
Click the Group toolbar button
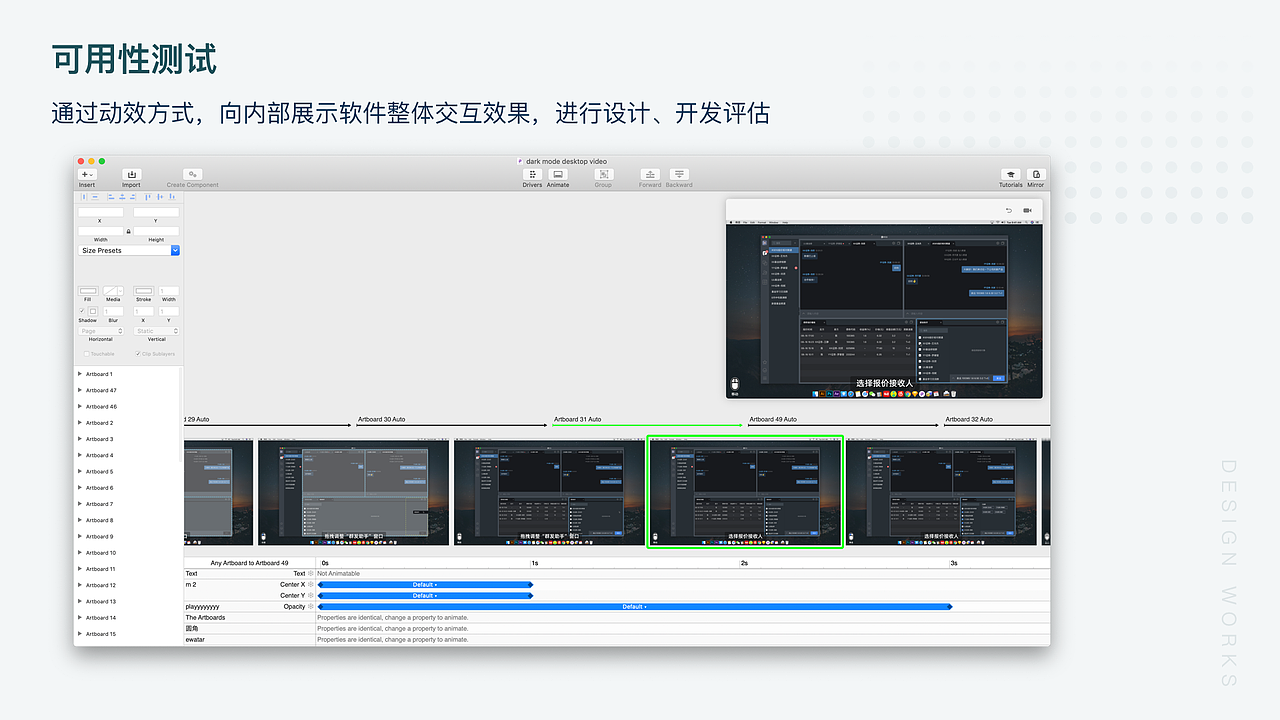tap(604, 174)
